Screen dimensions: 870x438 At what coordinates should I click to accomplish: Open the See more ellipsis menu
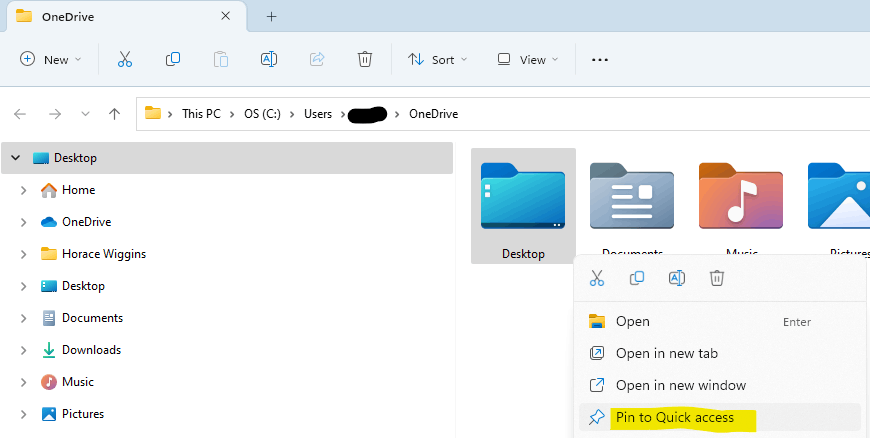[600, 59]
